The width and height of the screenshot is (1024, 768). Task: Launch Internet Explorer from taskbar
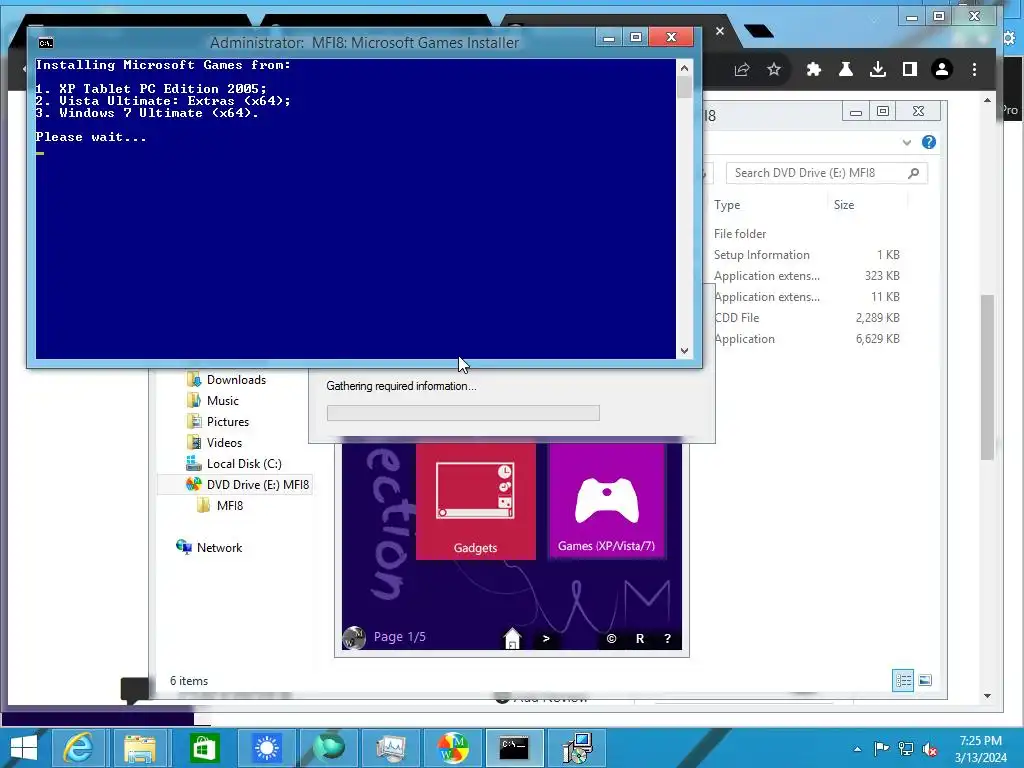point(78,748)
